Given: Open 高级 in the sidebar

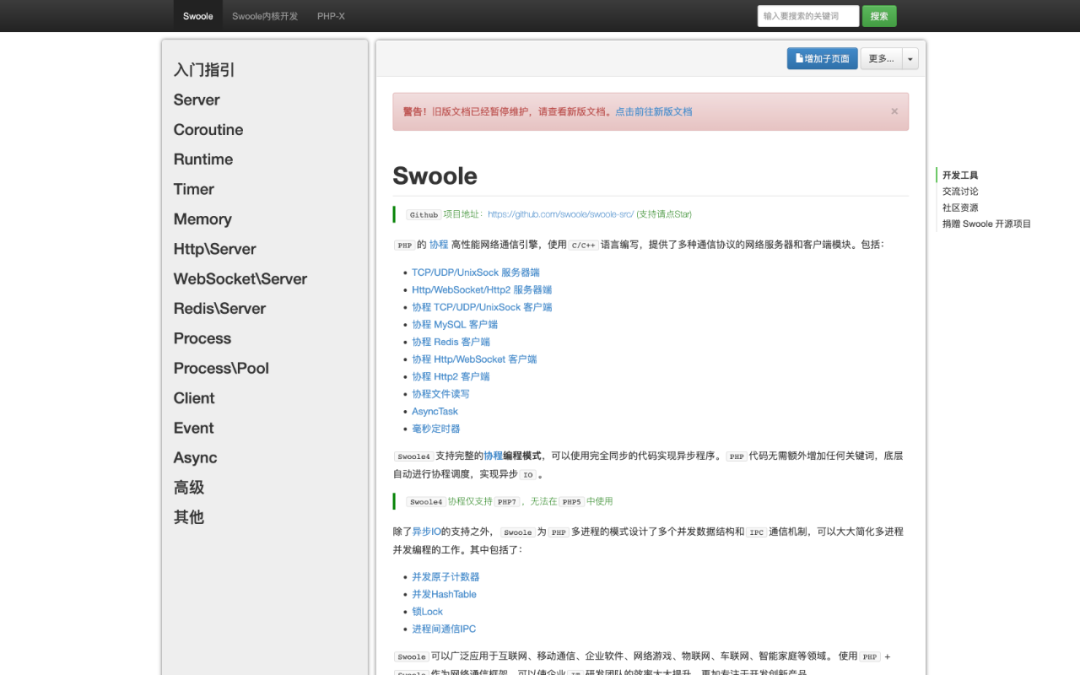Looking at the screenshot, I should tap(189, 488).
